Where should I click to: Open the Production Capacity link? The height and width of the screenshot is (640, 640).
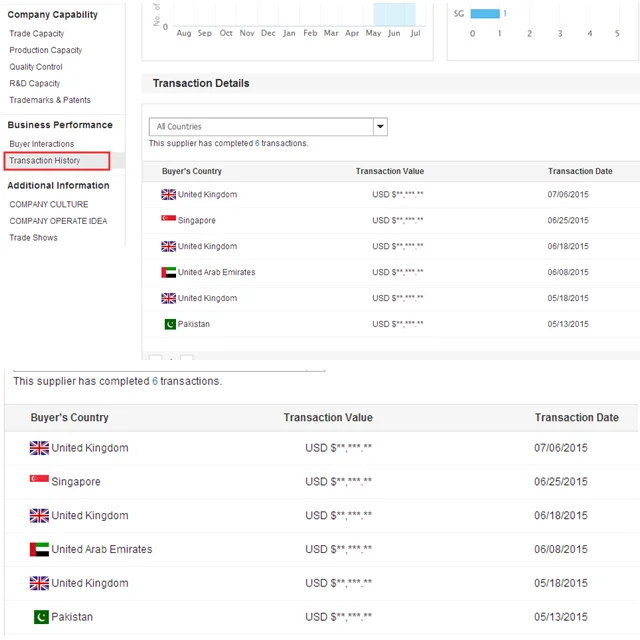[x=46, y=50]
